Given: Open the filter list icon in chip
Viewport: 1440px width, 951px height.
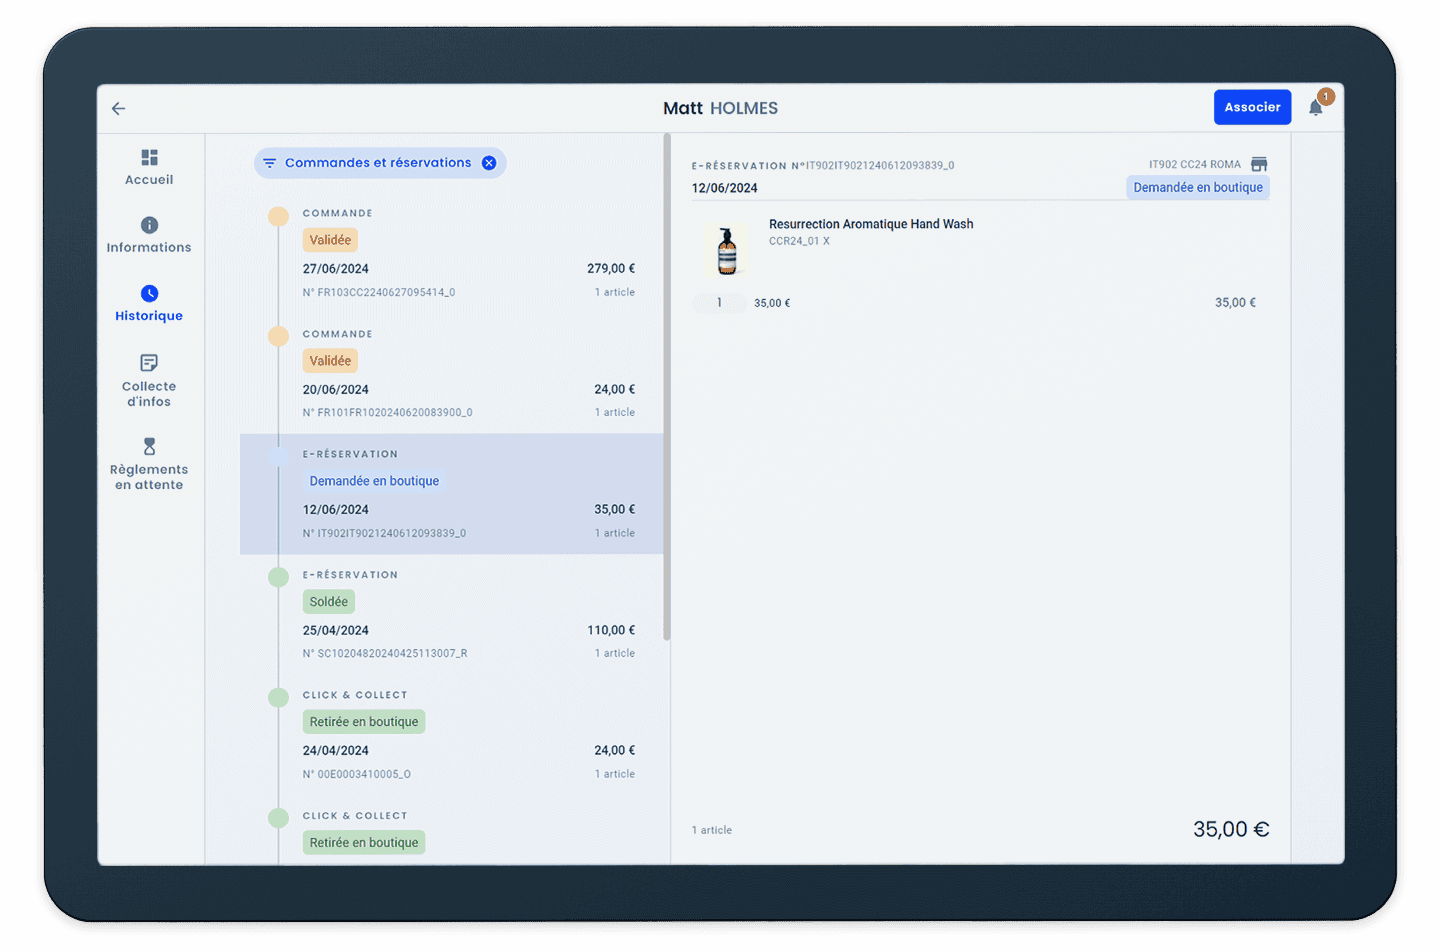Looking at the screenshot, I should click(270, 163).
